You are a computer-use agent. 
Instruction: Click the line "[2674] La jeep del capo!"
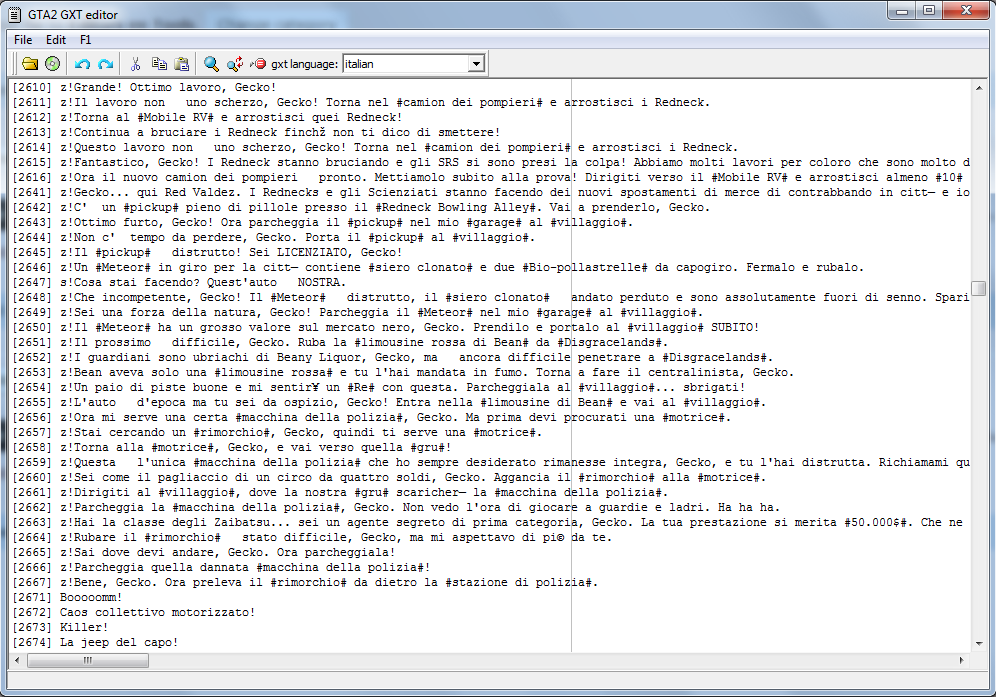click(x=95, y=642)
